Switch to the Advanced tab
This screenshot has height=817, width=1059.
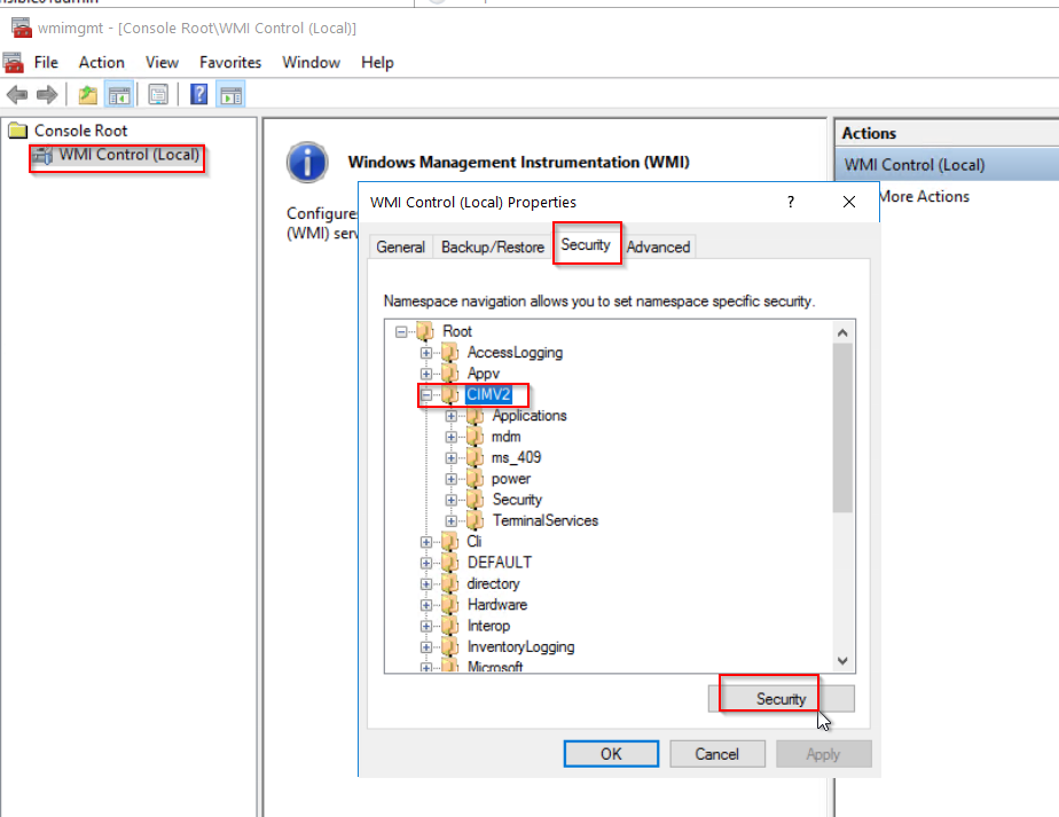point(658,247)
